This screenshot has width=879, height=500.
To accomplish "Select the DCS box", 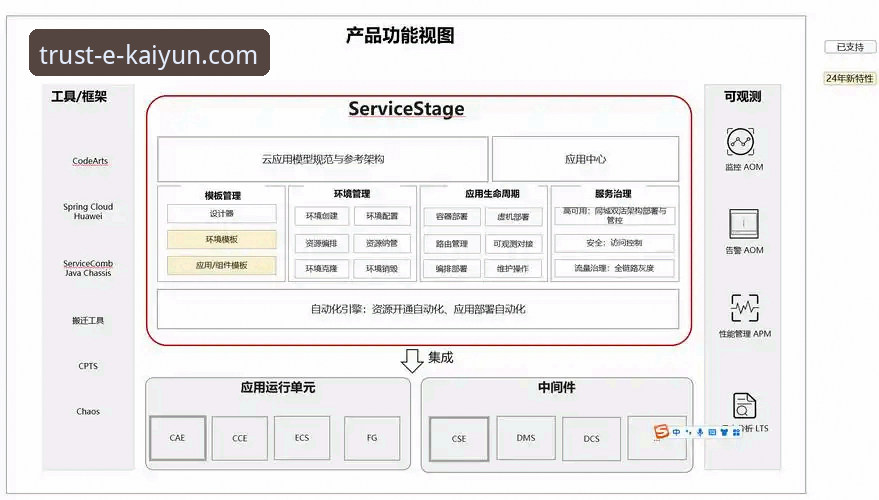I will (x=591, y=439).
